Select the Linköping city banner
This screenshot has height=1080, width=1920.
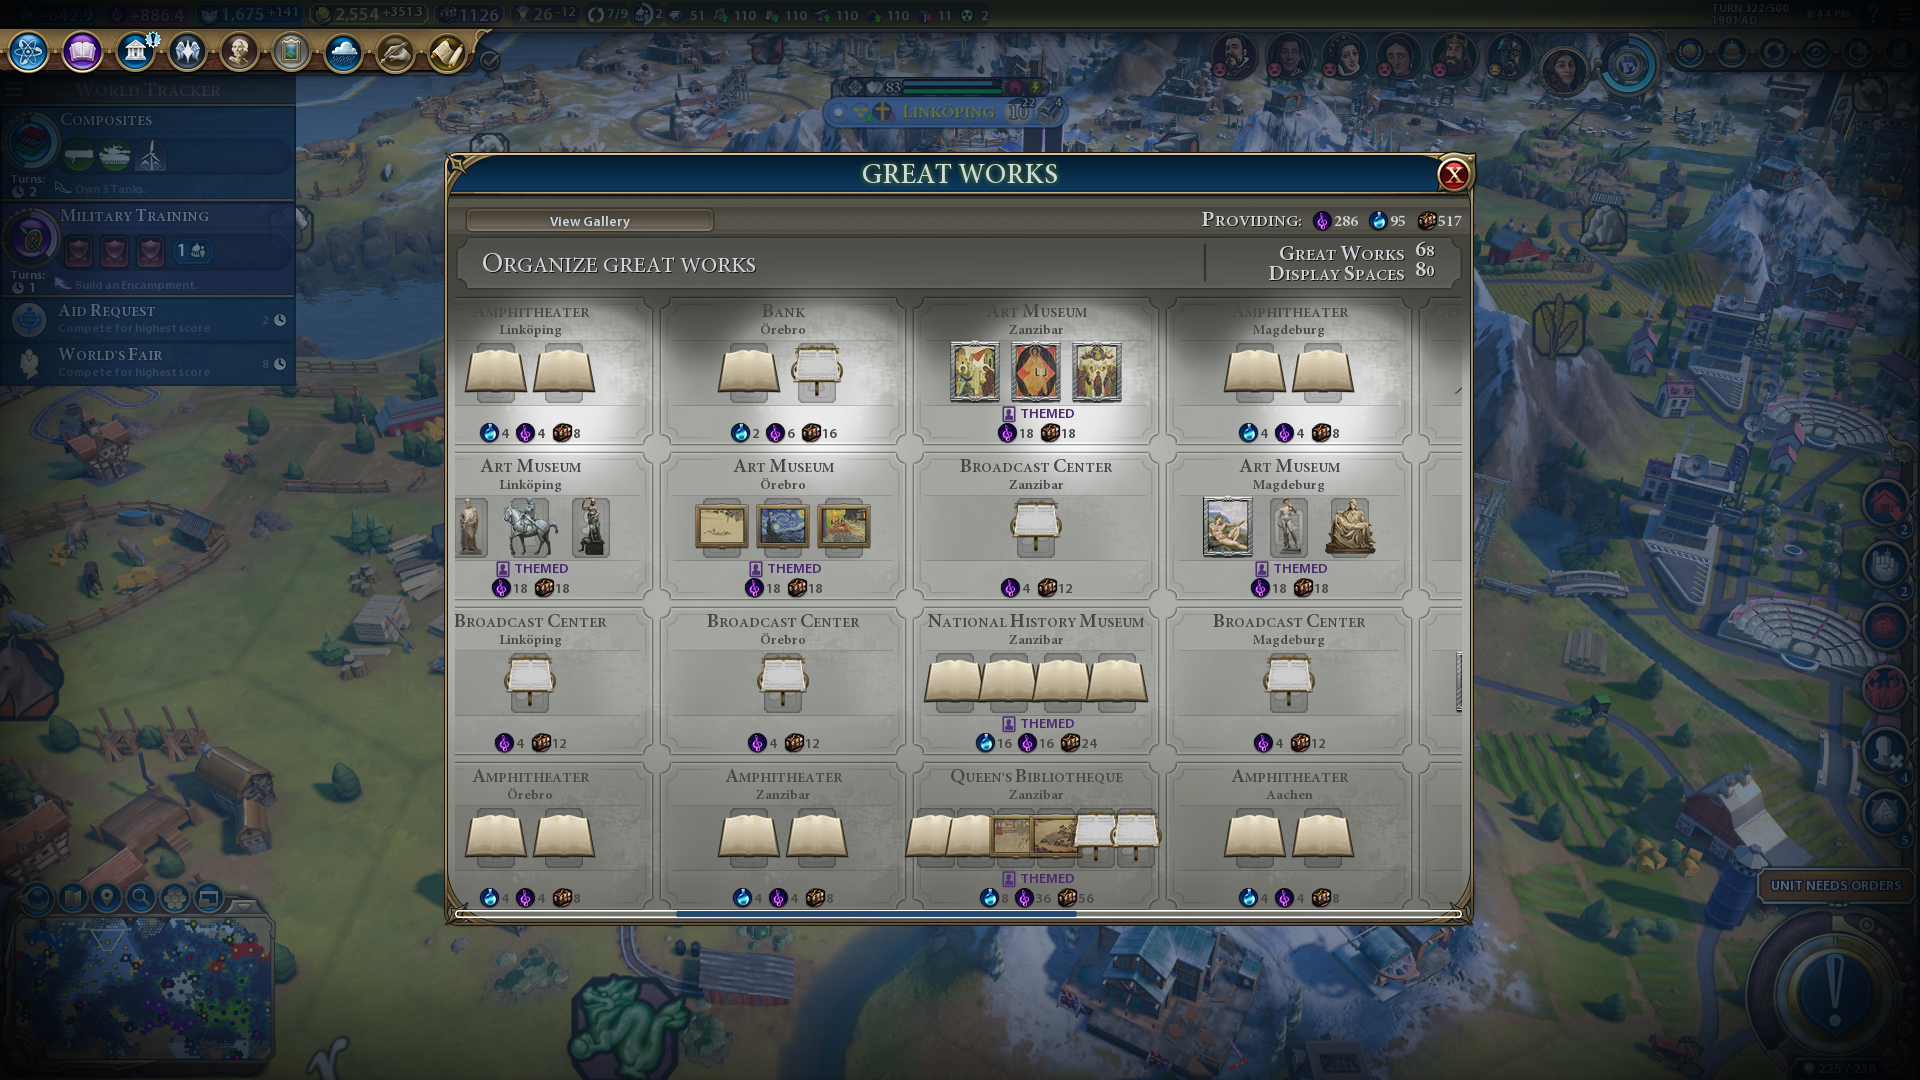click(x=947, y=112)
